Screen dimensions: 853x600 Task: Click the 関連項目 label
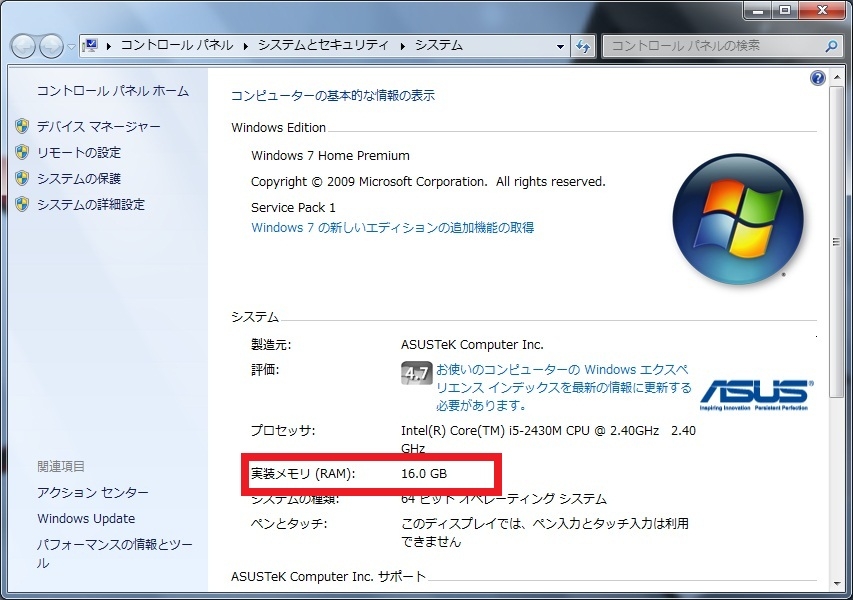click(61, 467)
